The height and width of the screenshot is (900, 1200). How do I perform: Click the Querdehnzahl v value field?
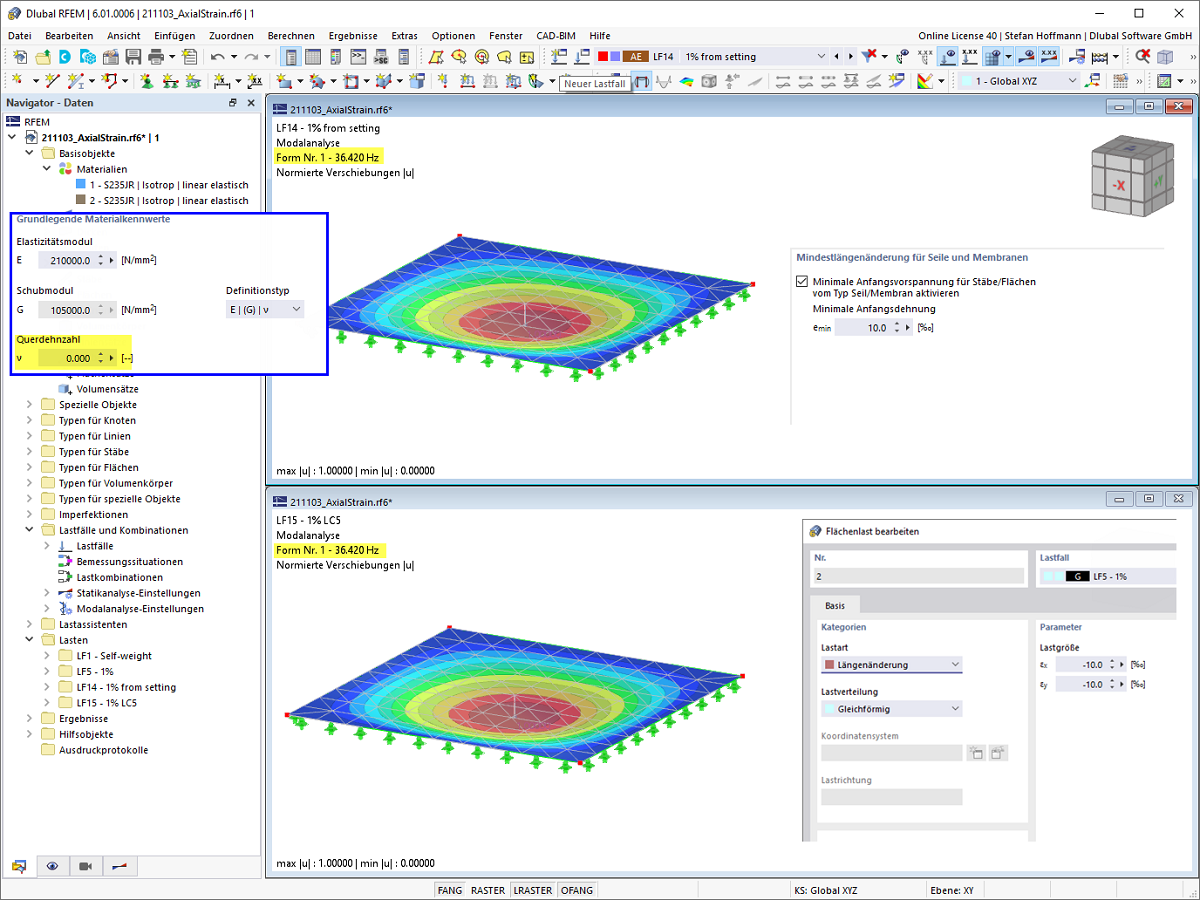tap(66, 358)
